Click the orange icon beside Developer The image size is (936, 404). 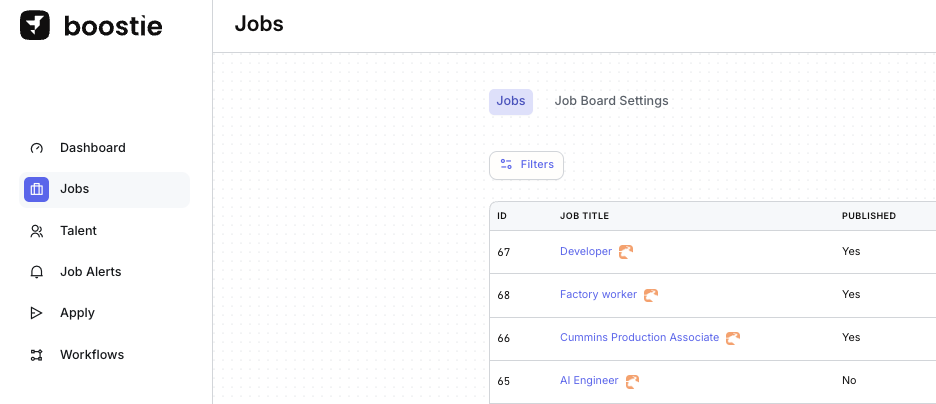click(626, 252)
